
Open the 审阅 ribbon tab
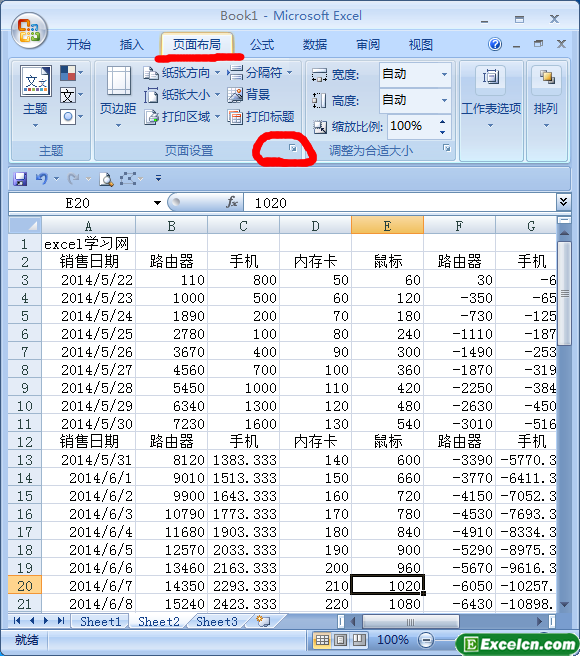point(368,44)
